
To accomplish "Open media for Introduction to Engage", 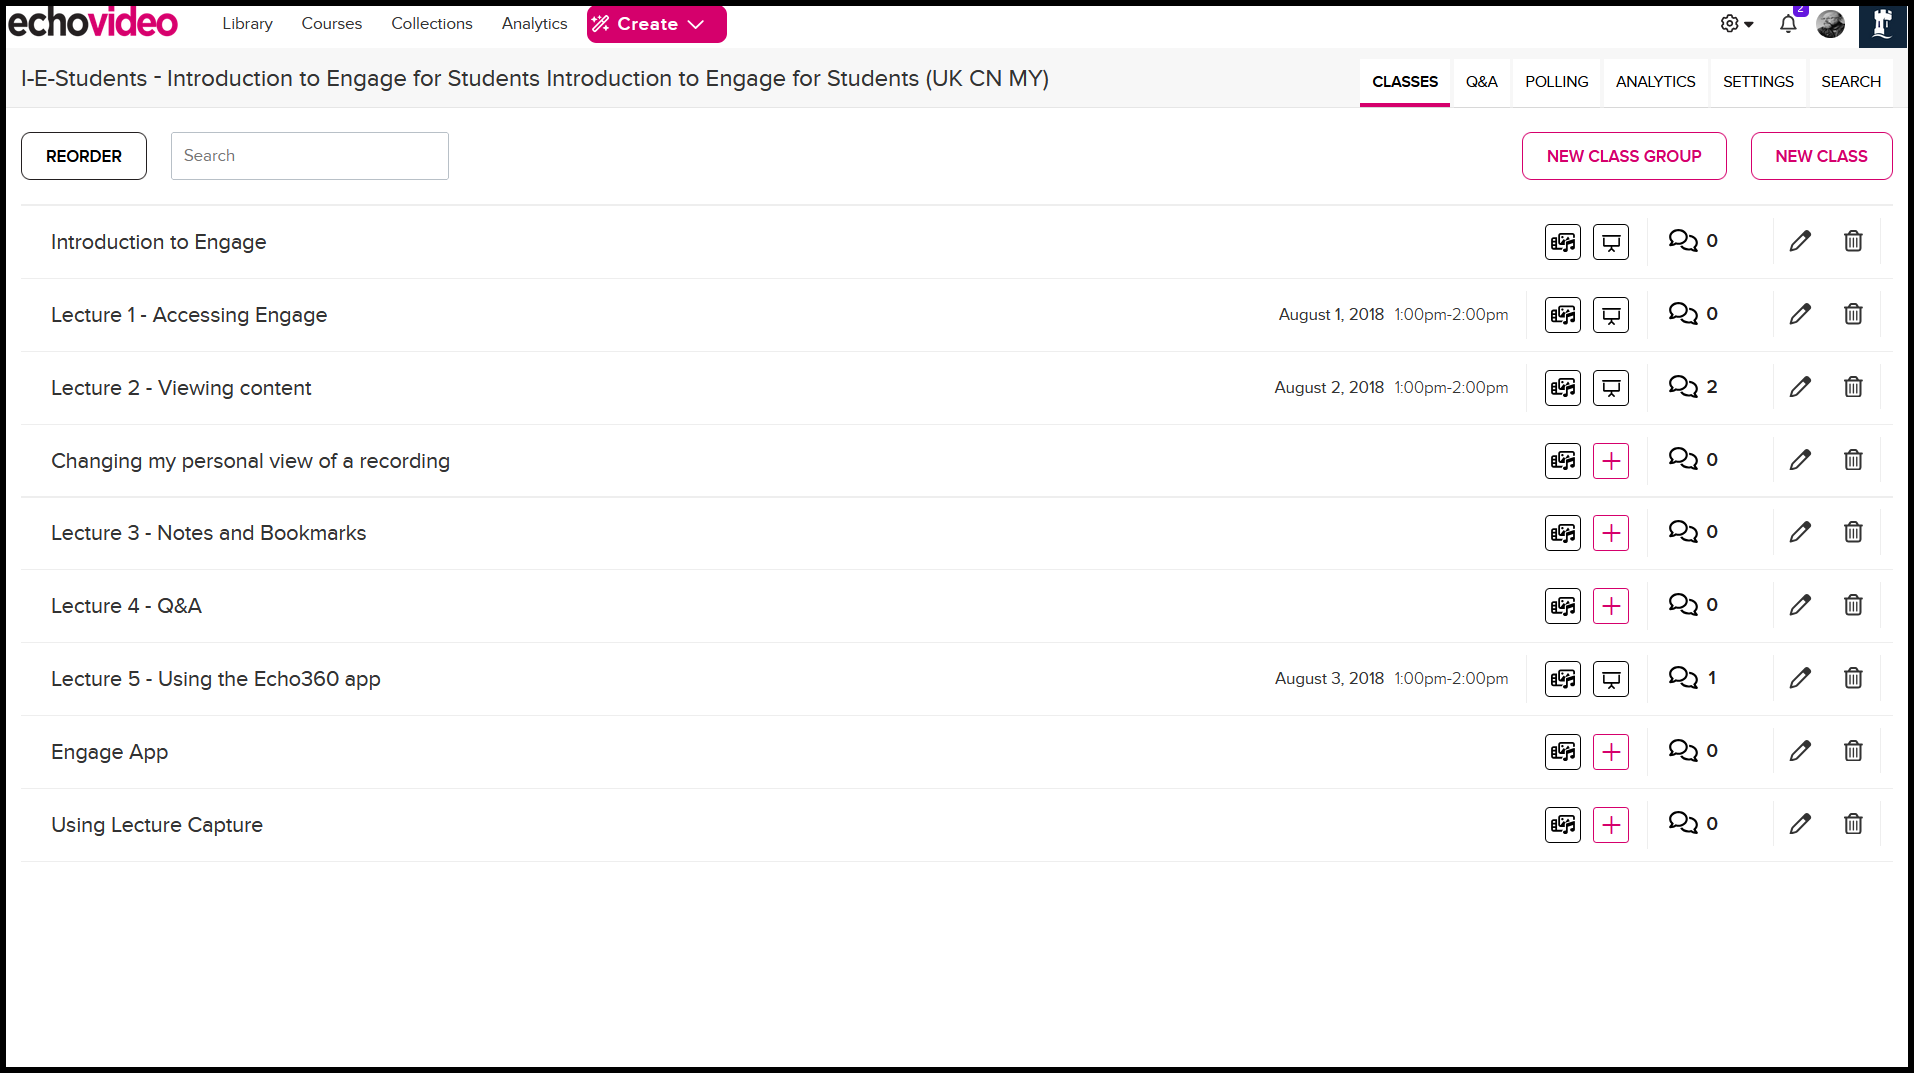I will click(1562, 241).
